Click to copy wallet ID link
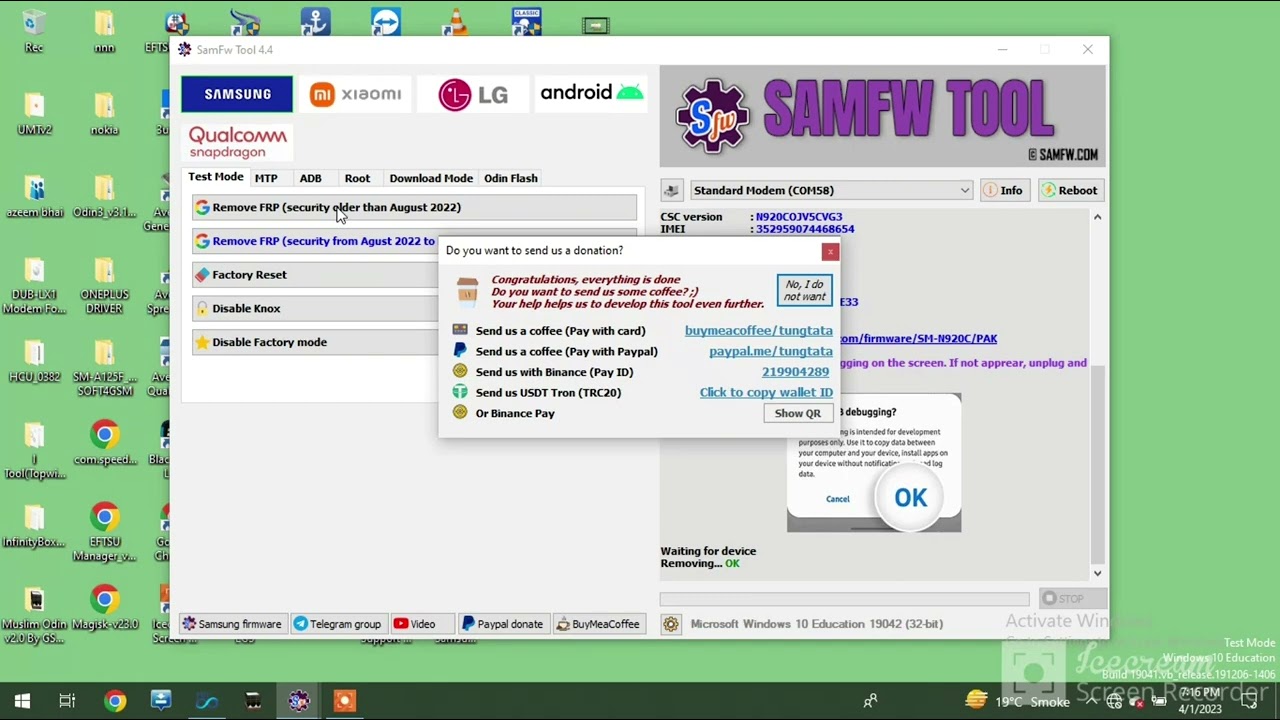The width and height of the screenshot is (1280, 720). tap(766, 392)
